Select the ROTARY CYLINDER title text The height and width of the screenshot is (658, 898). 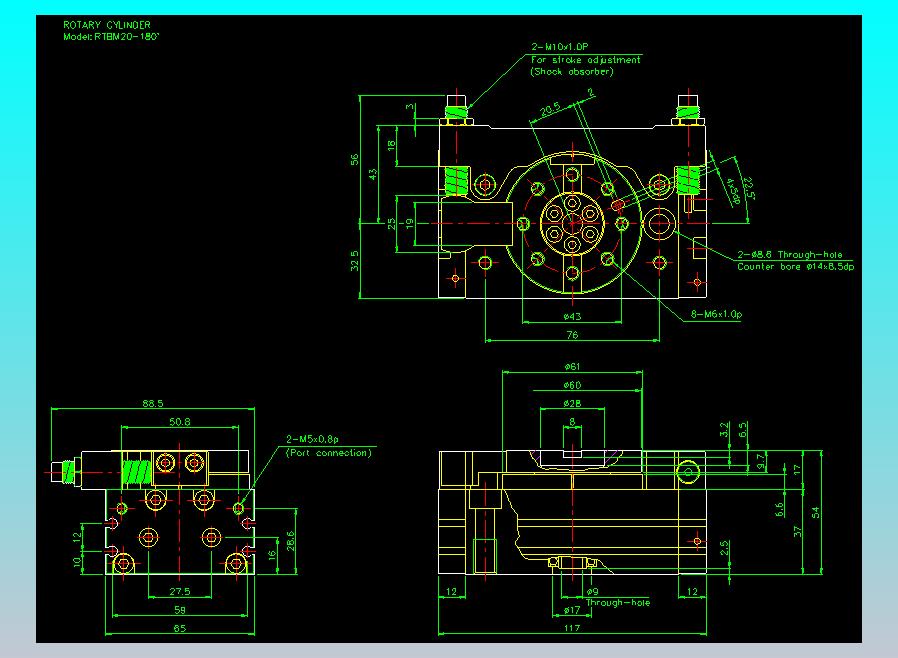pos(107,25)
